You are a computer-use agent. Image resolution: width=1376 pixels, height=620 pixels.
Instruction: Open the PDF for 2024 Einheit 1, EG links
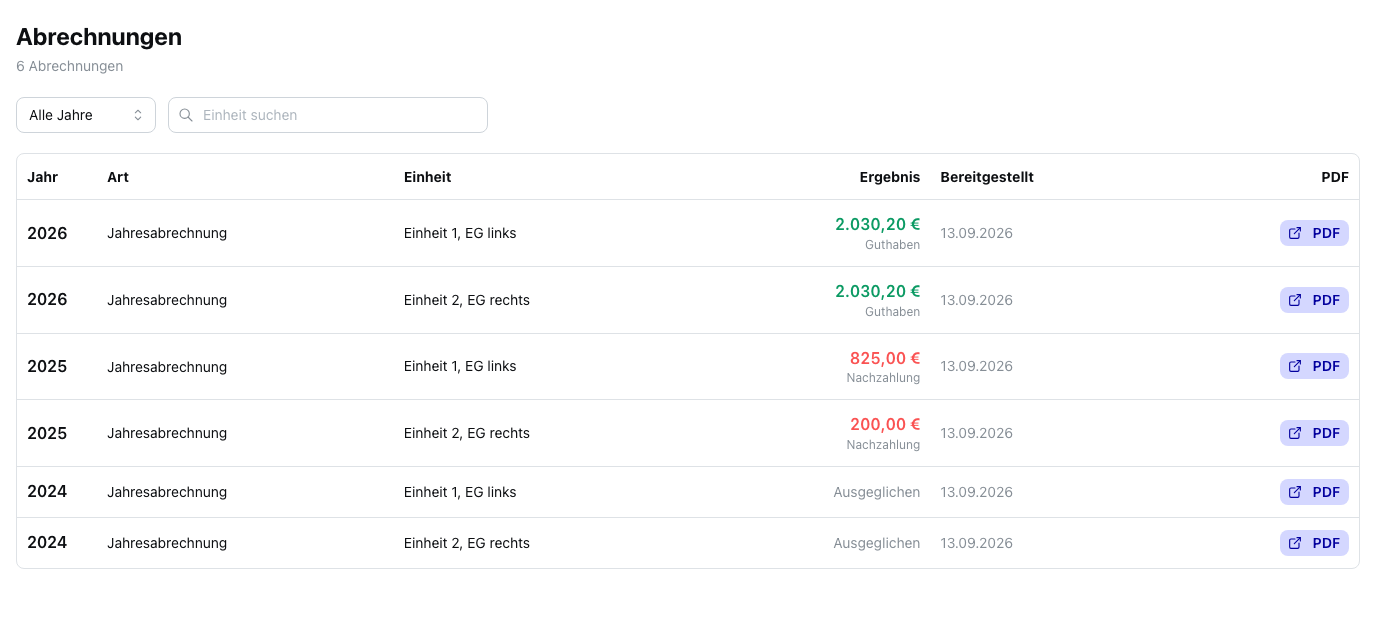[x=1314, y=492]
